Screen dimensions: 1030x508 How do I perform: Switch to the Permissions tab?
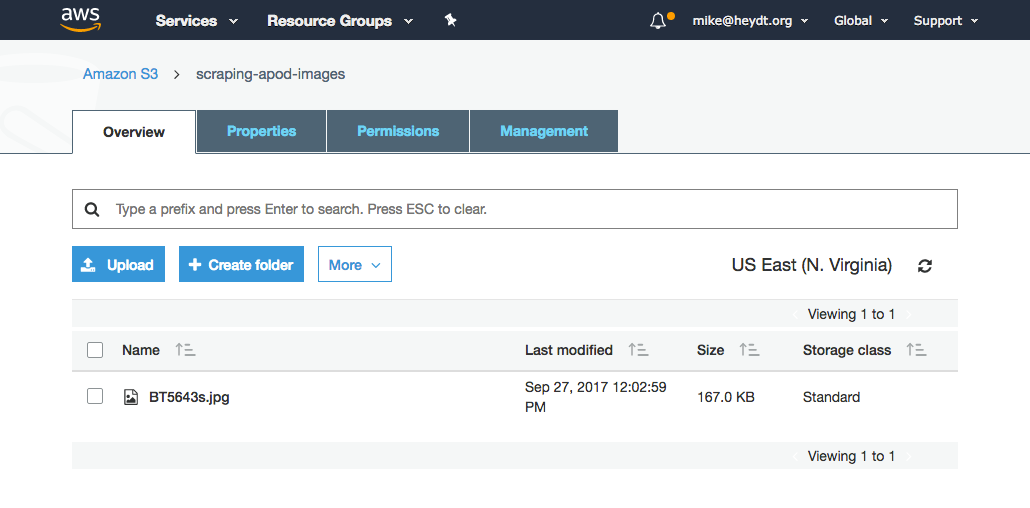pos(398,131)
